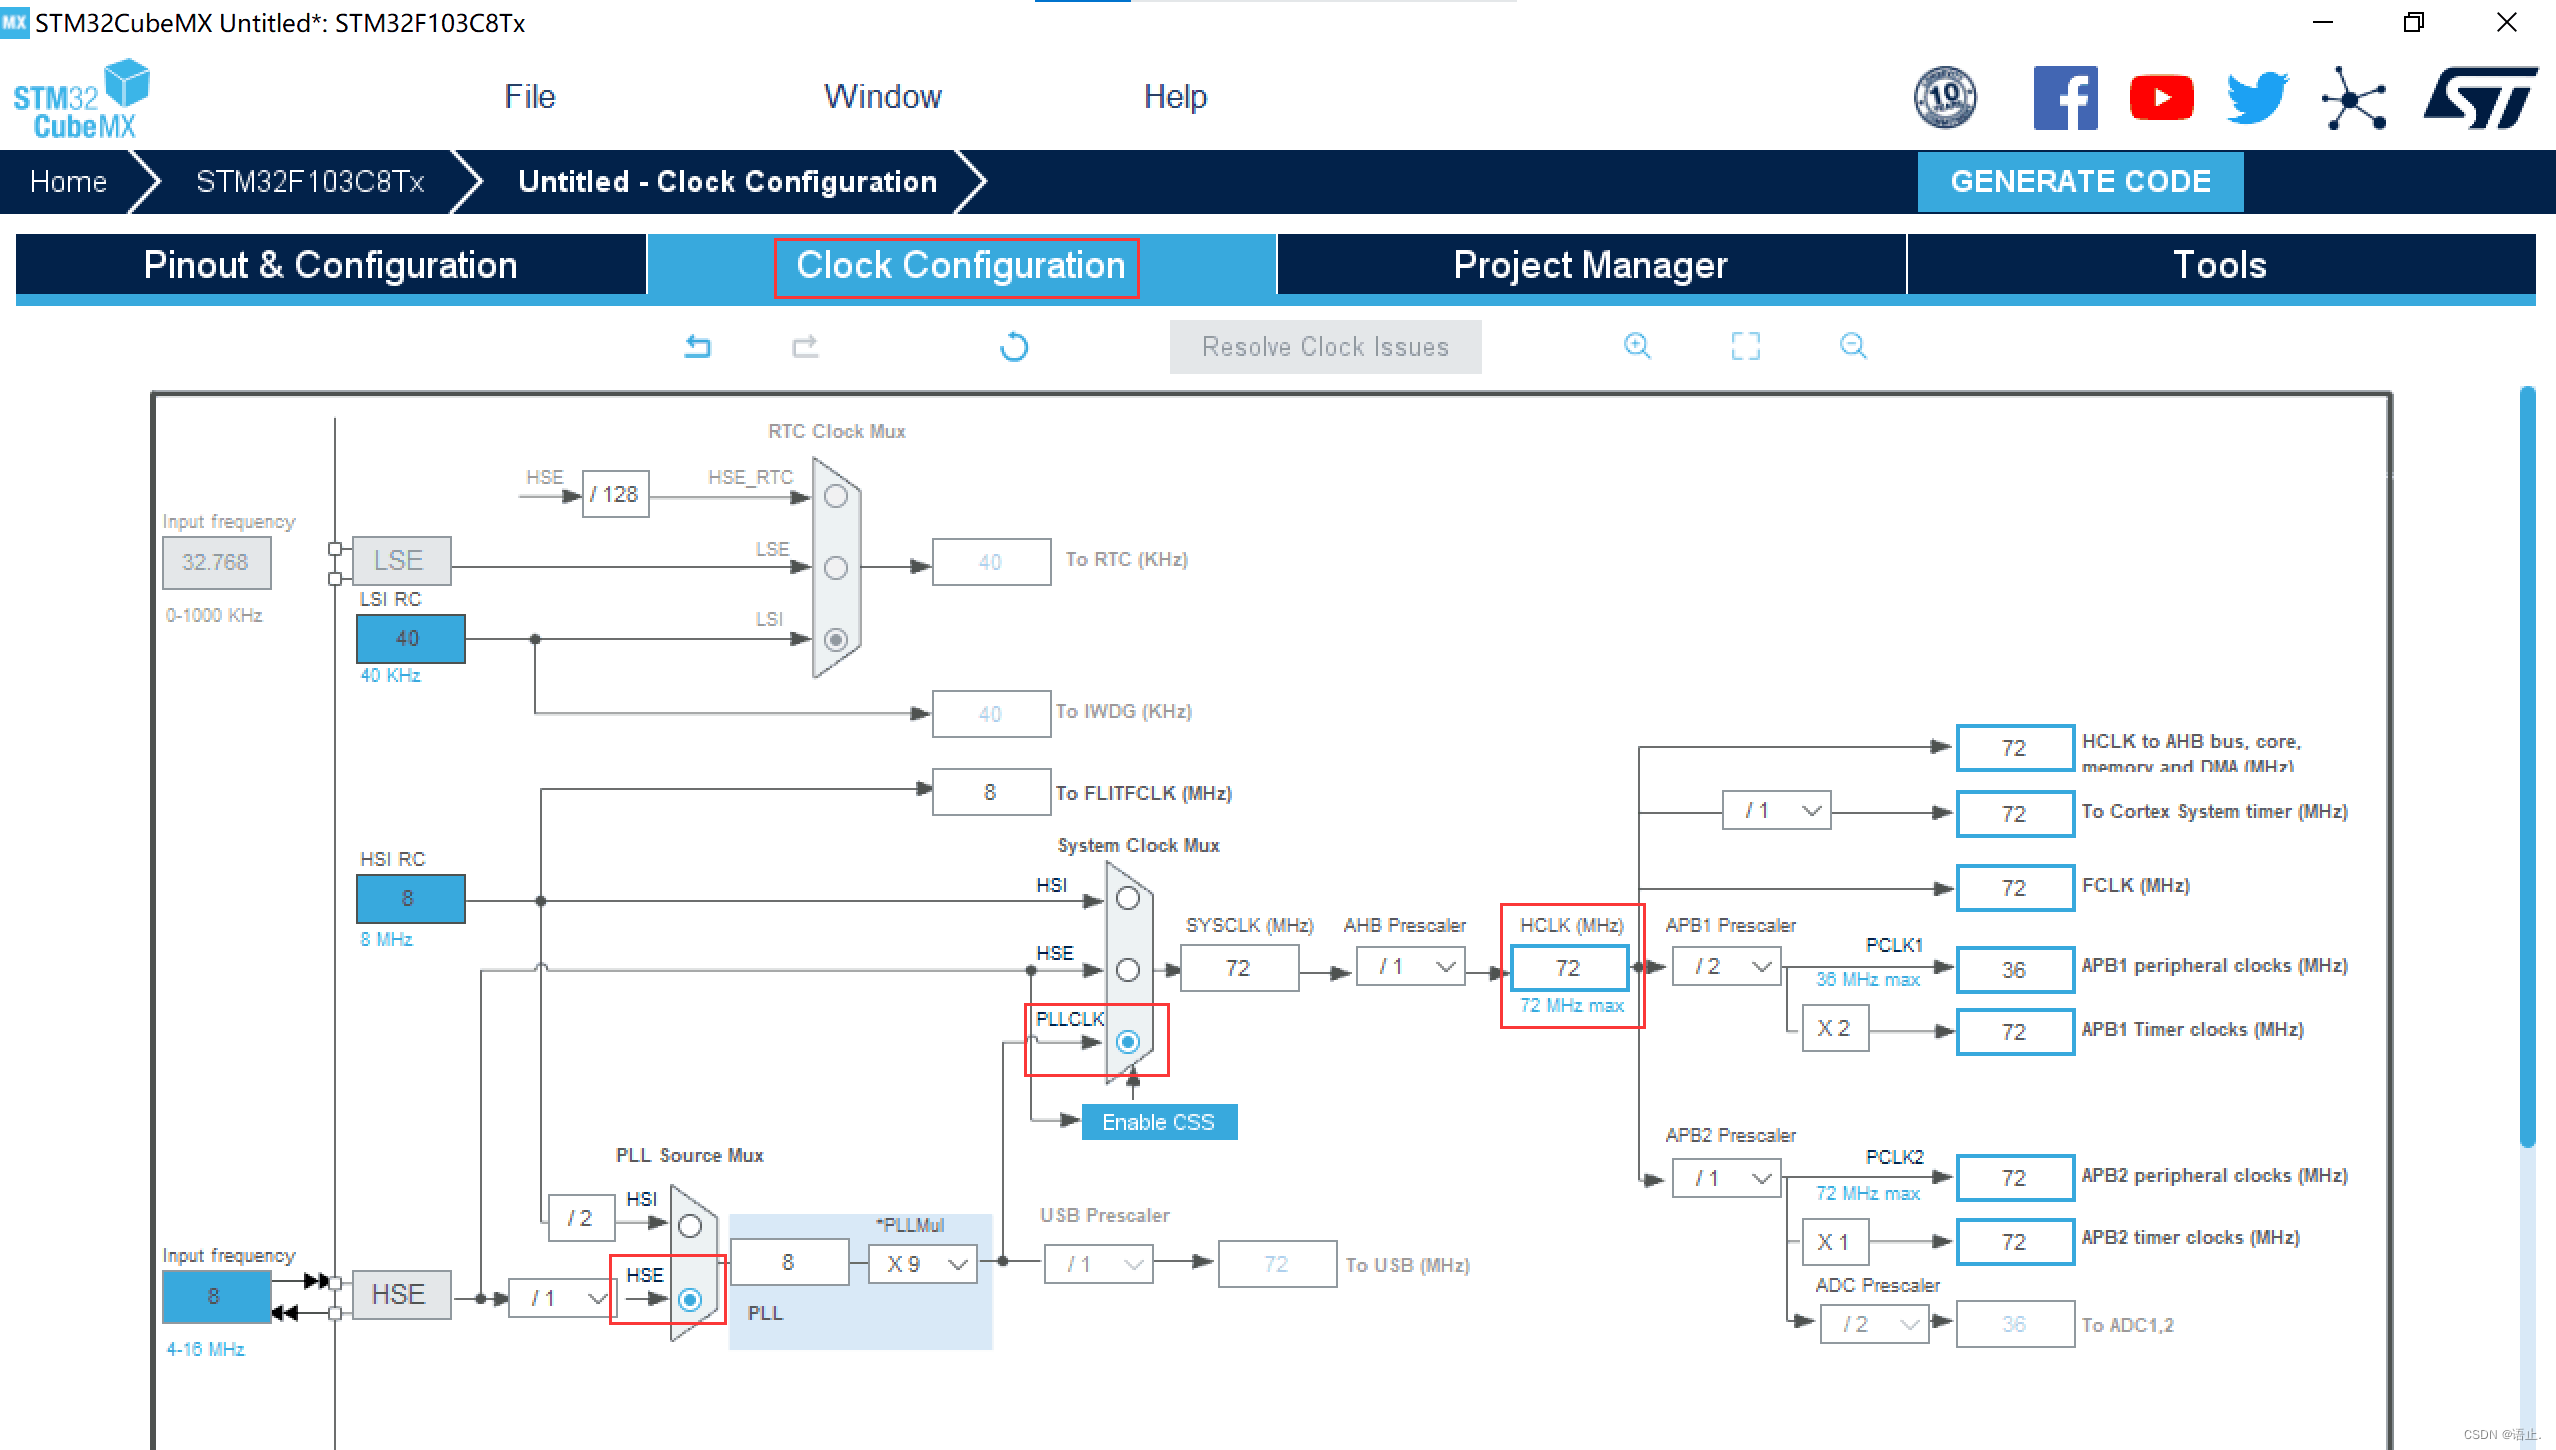The image size is (2556, 1450).
Task: Click the fit-to-screen icon
Action: tap(1745, 346)
